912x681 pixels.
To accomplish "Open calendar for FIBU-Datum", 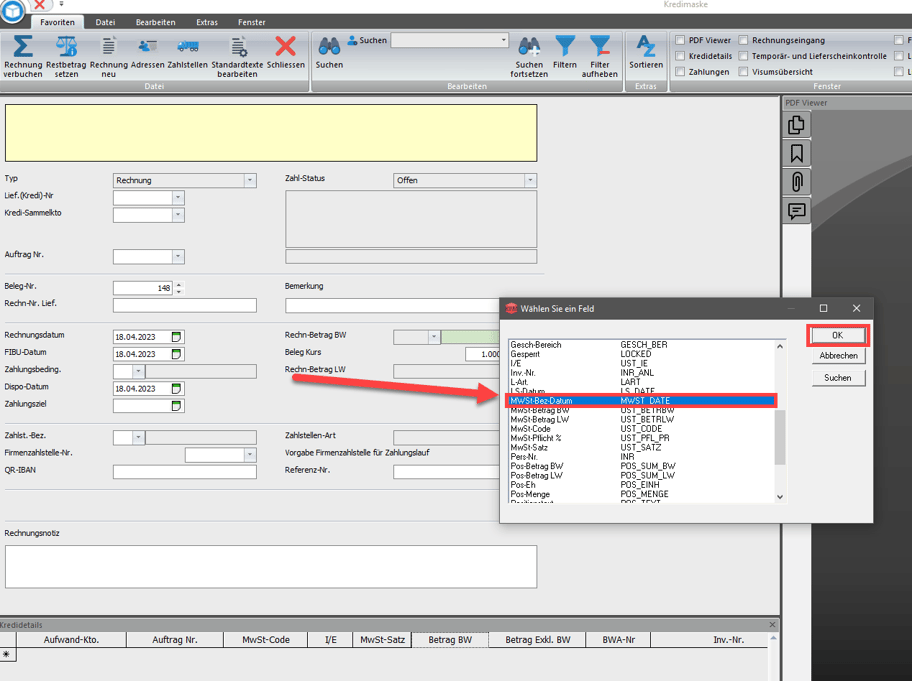I will 176,354.
